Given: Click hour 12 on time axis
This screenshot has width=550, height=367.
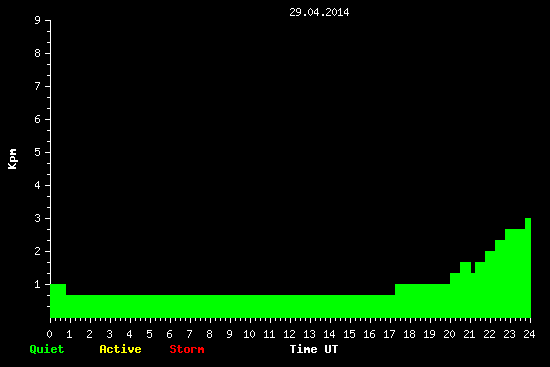Looking at the screenshot, I should (x=289, y=334).
